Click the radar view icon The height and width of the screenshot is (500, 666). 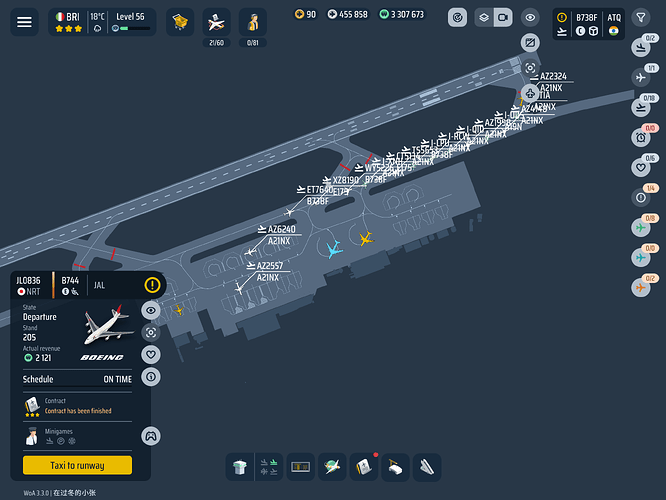[x=457, y=17]
